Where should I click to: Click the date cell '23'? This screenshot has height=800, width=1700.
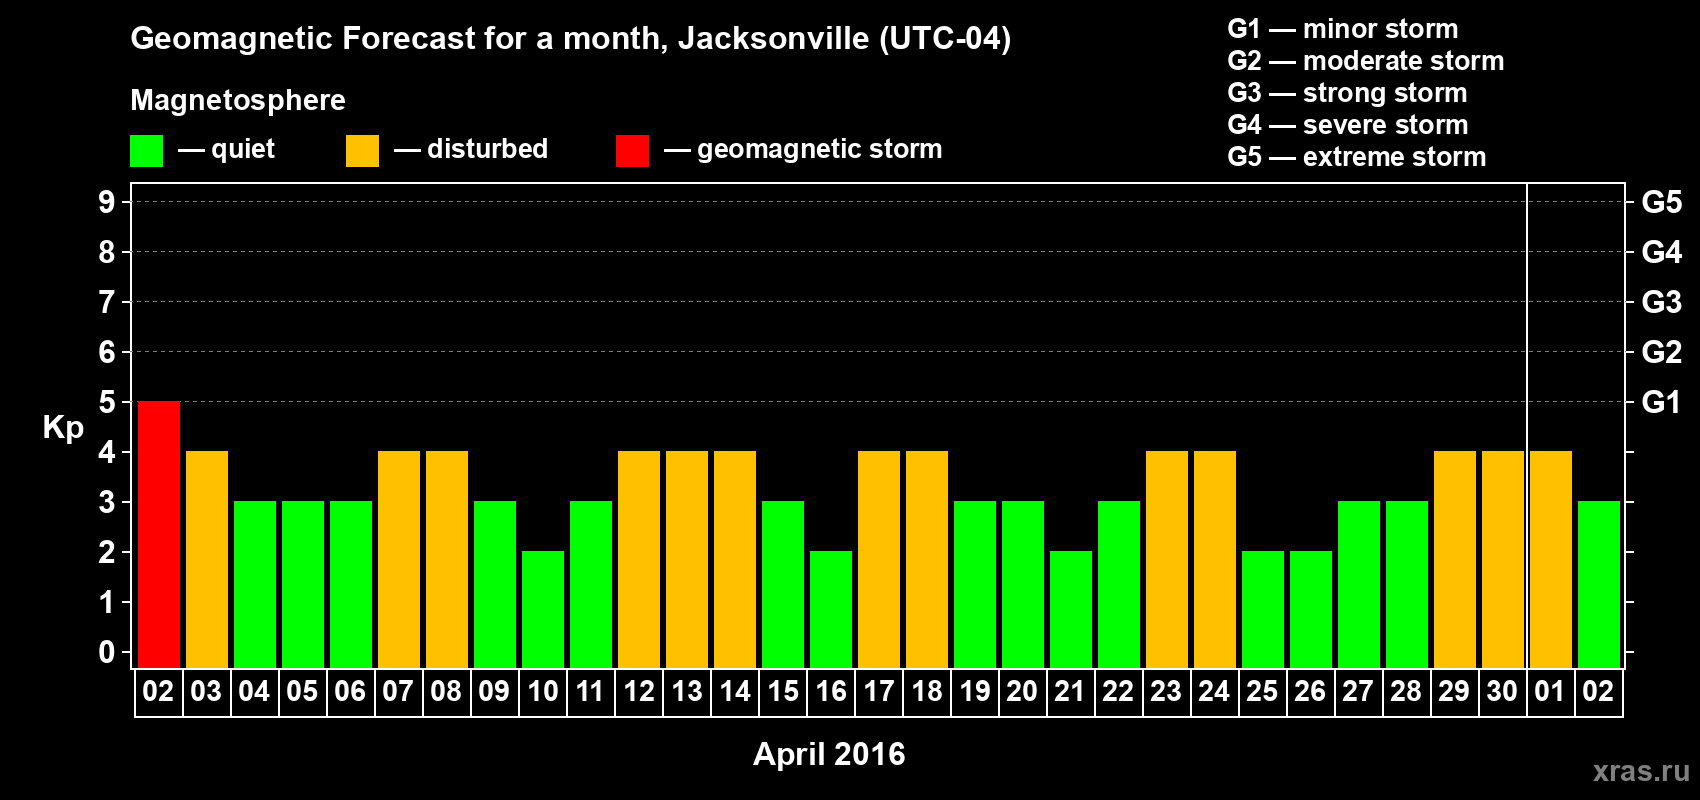pos(1167,692)
